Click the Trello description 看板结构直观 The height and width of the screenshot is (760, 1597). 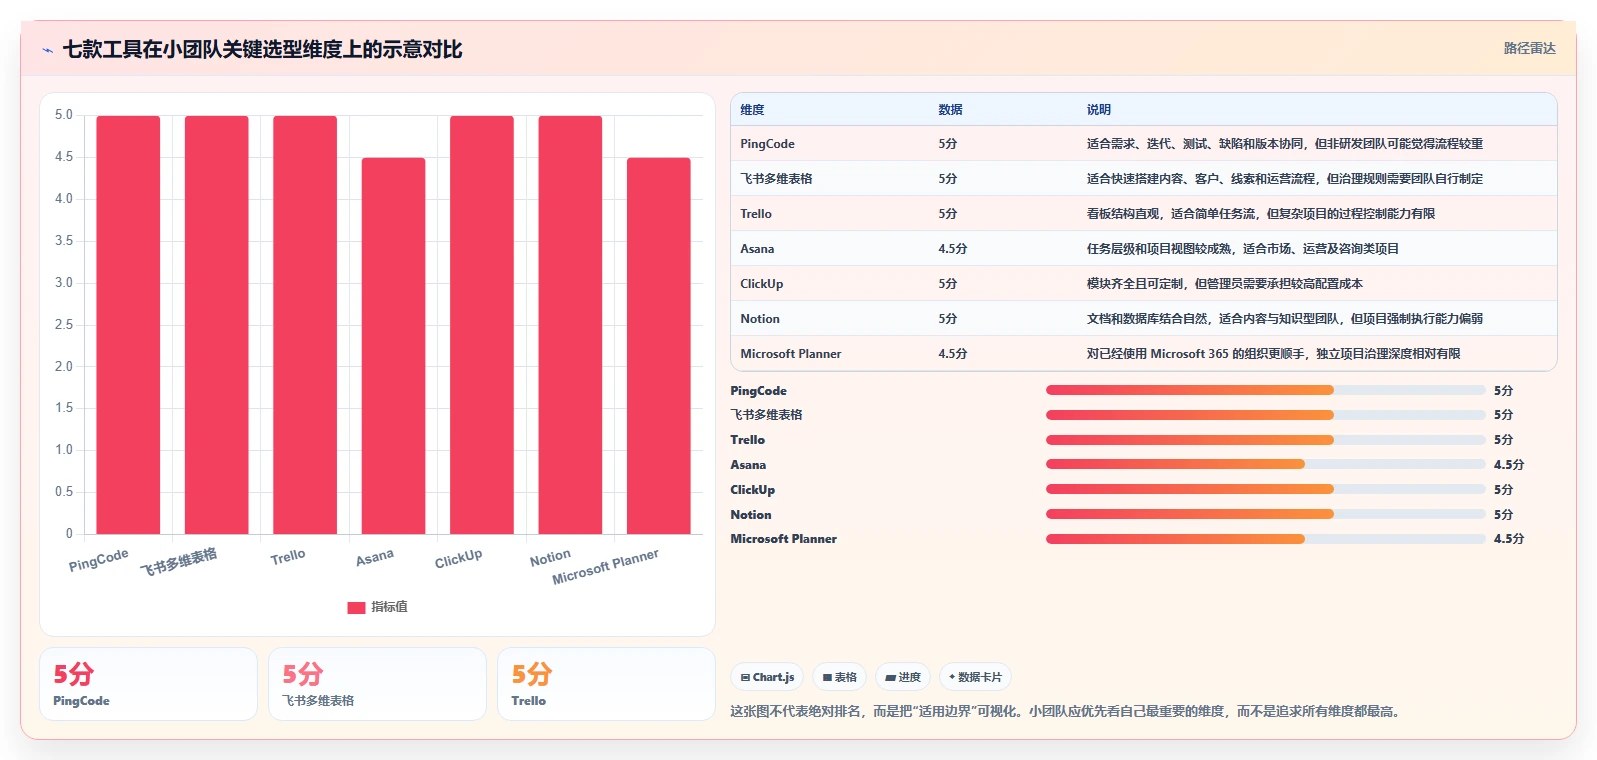click(x=1261, y=214)
